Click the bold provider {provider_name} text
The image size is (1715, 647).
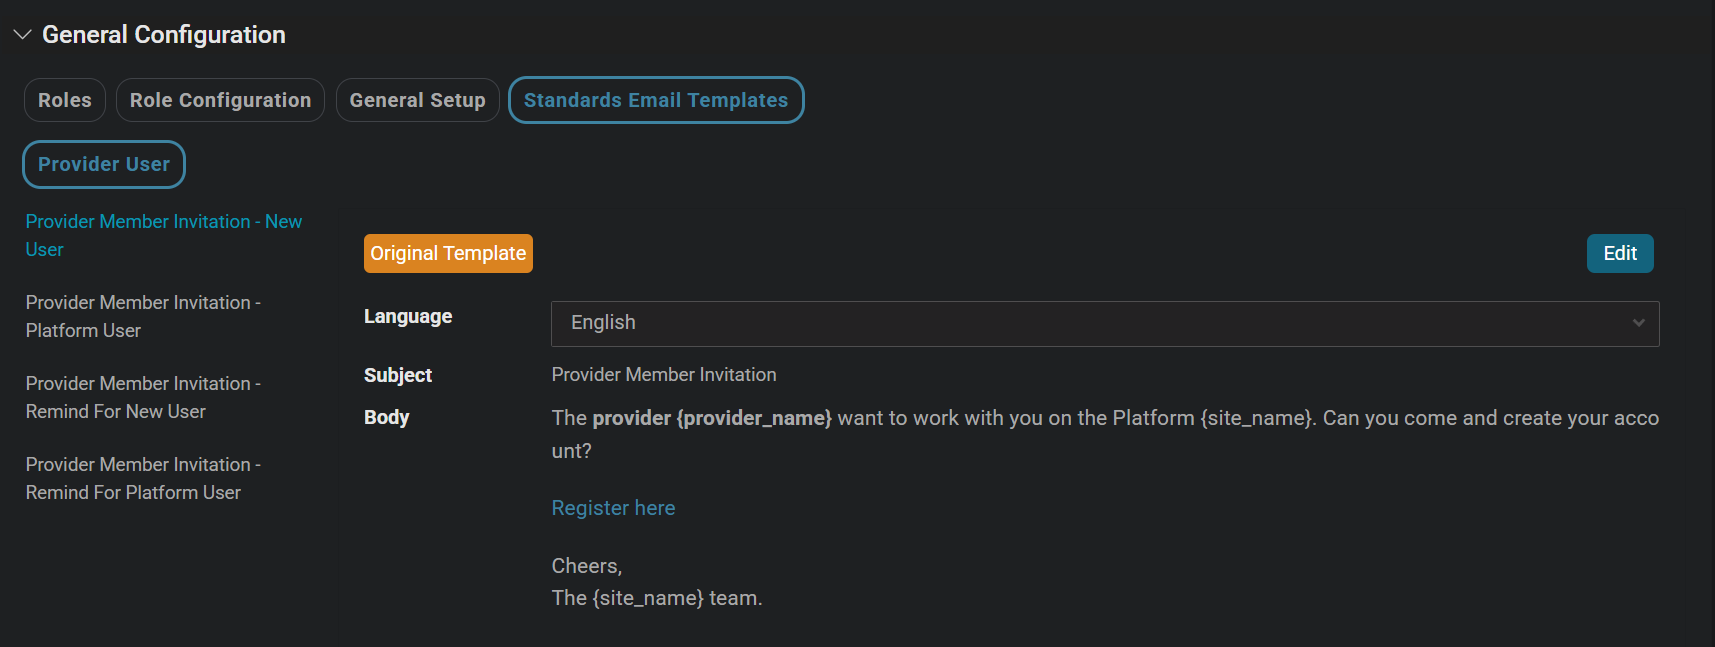[711, 418]
